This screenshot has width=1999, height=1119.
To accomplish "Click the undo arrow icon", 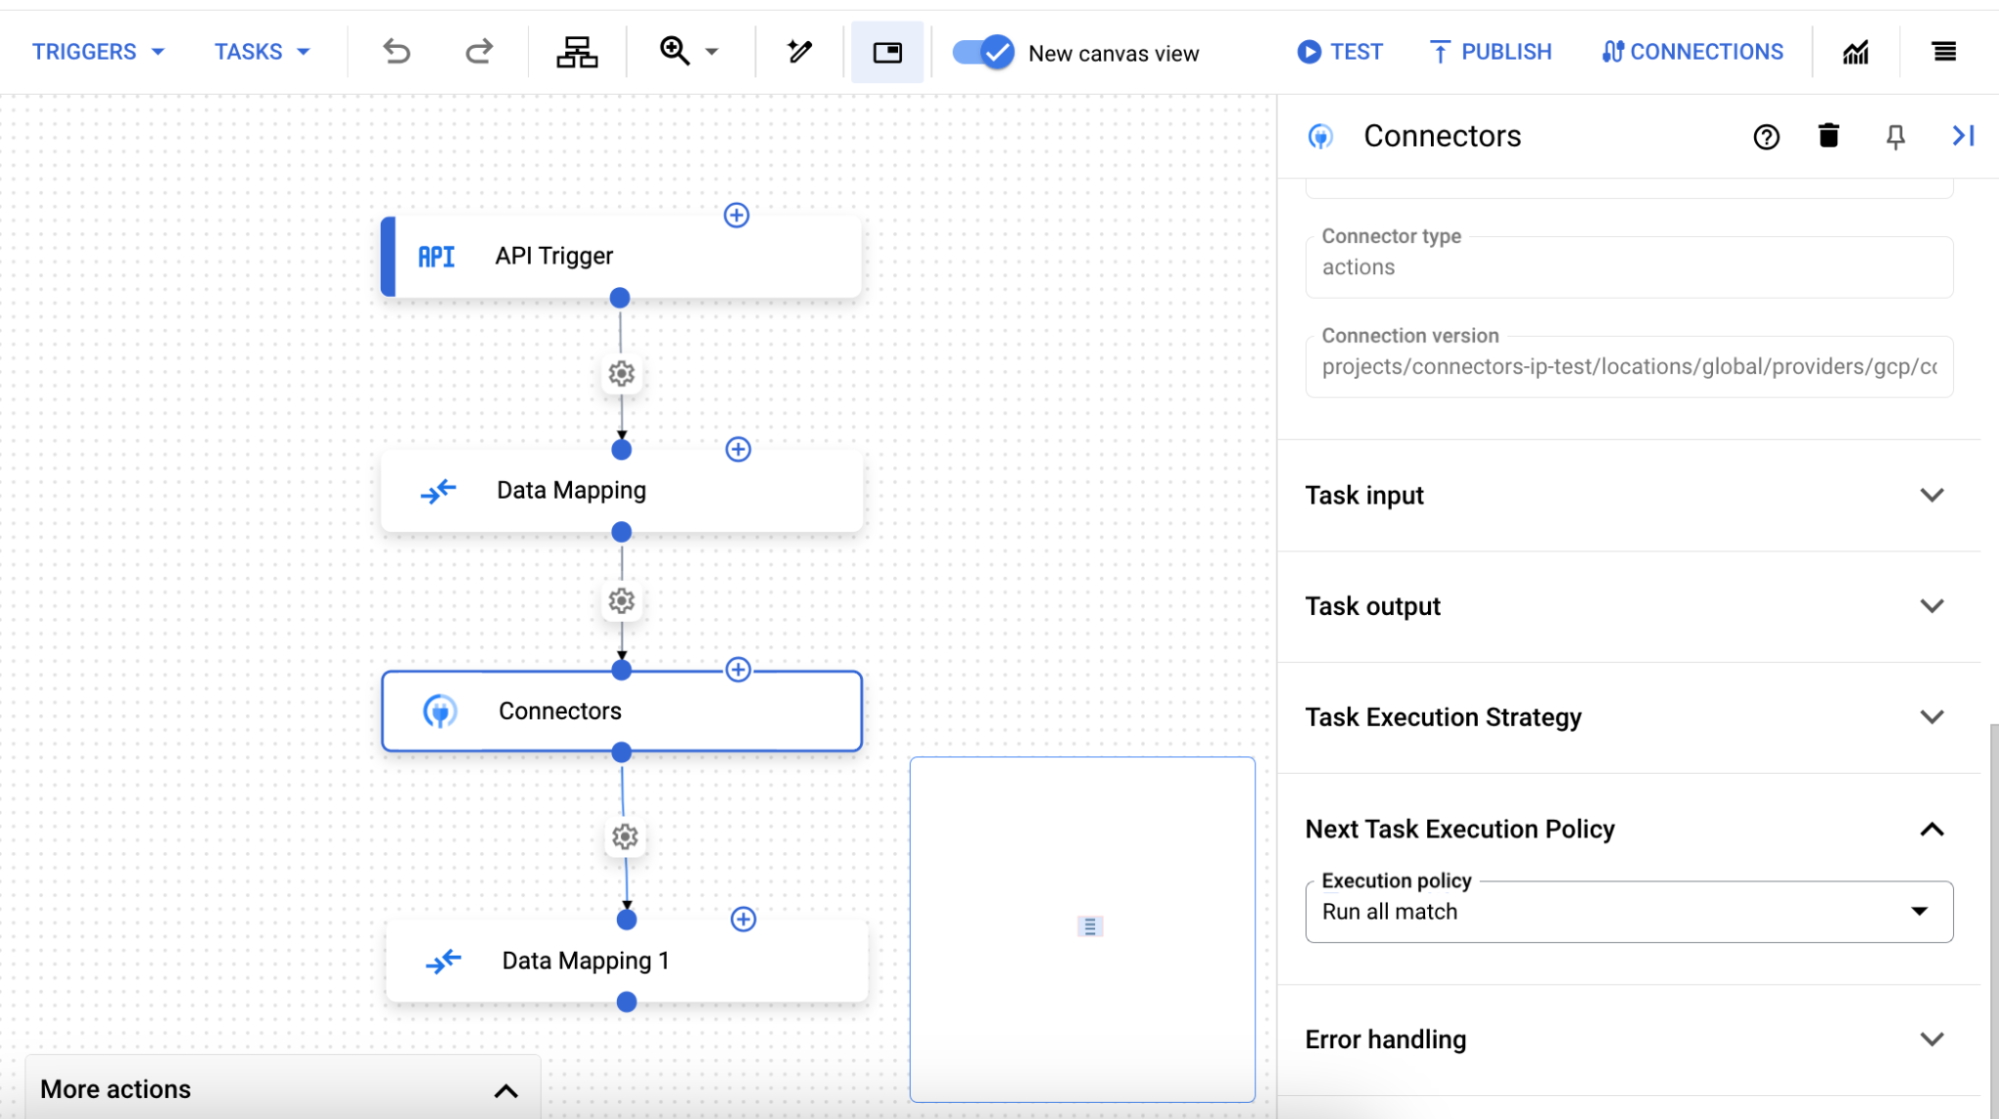I will click(x=397, y=51).
